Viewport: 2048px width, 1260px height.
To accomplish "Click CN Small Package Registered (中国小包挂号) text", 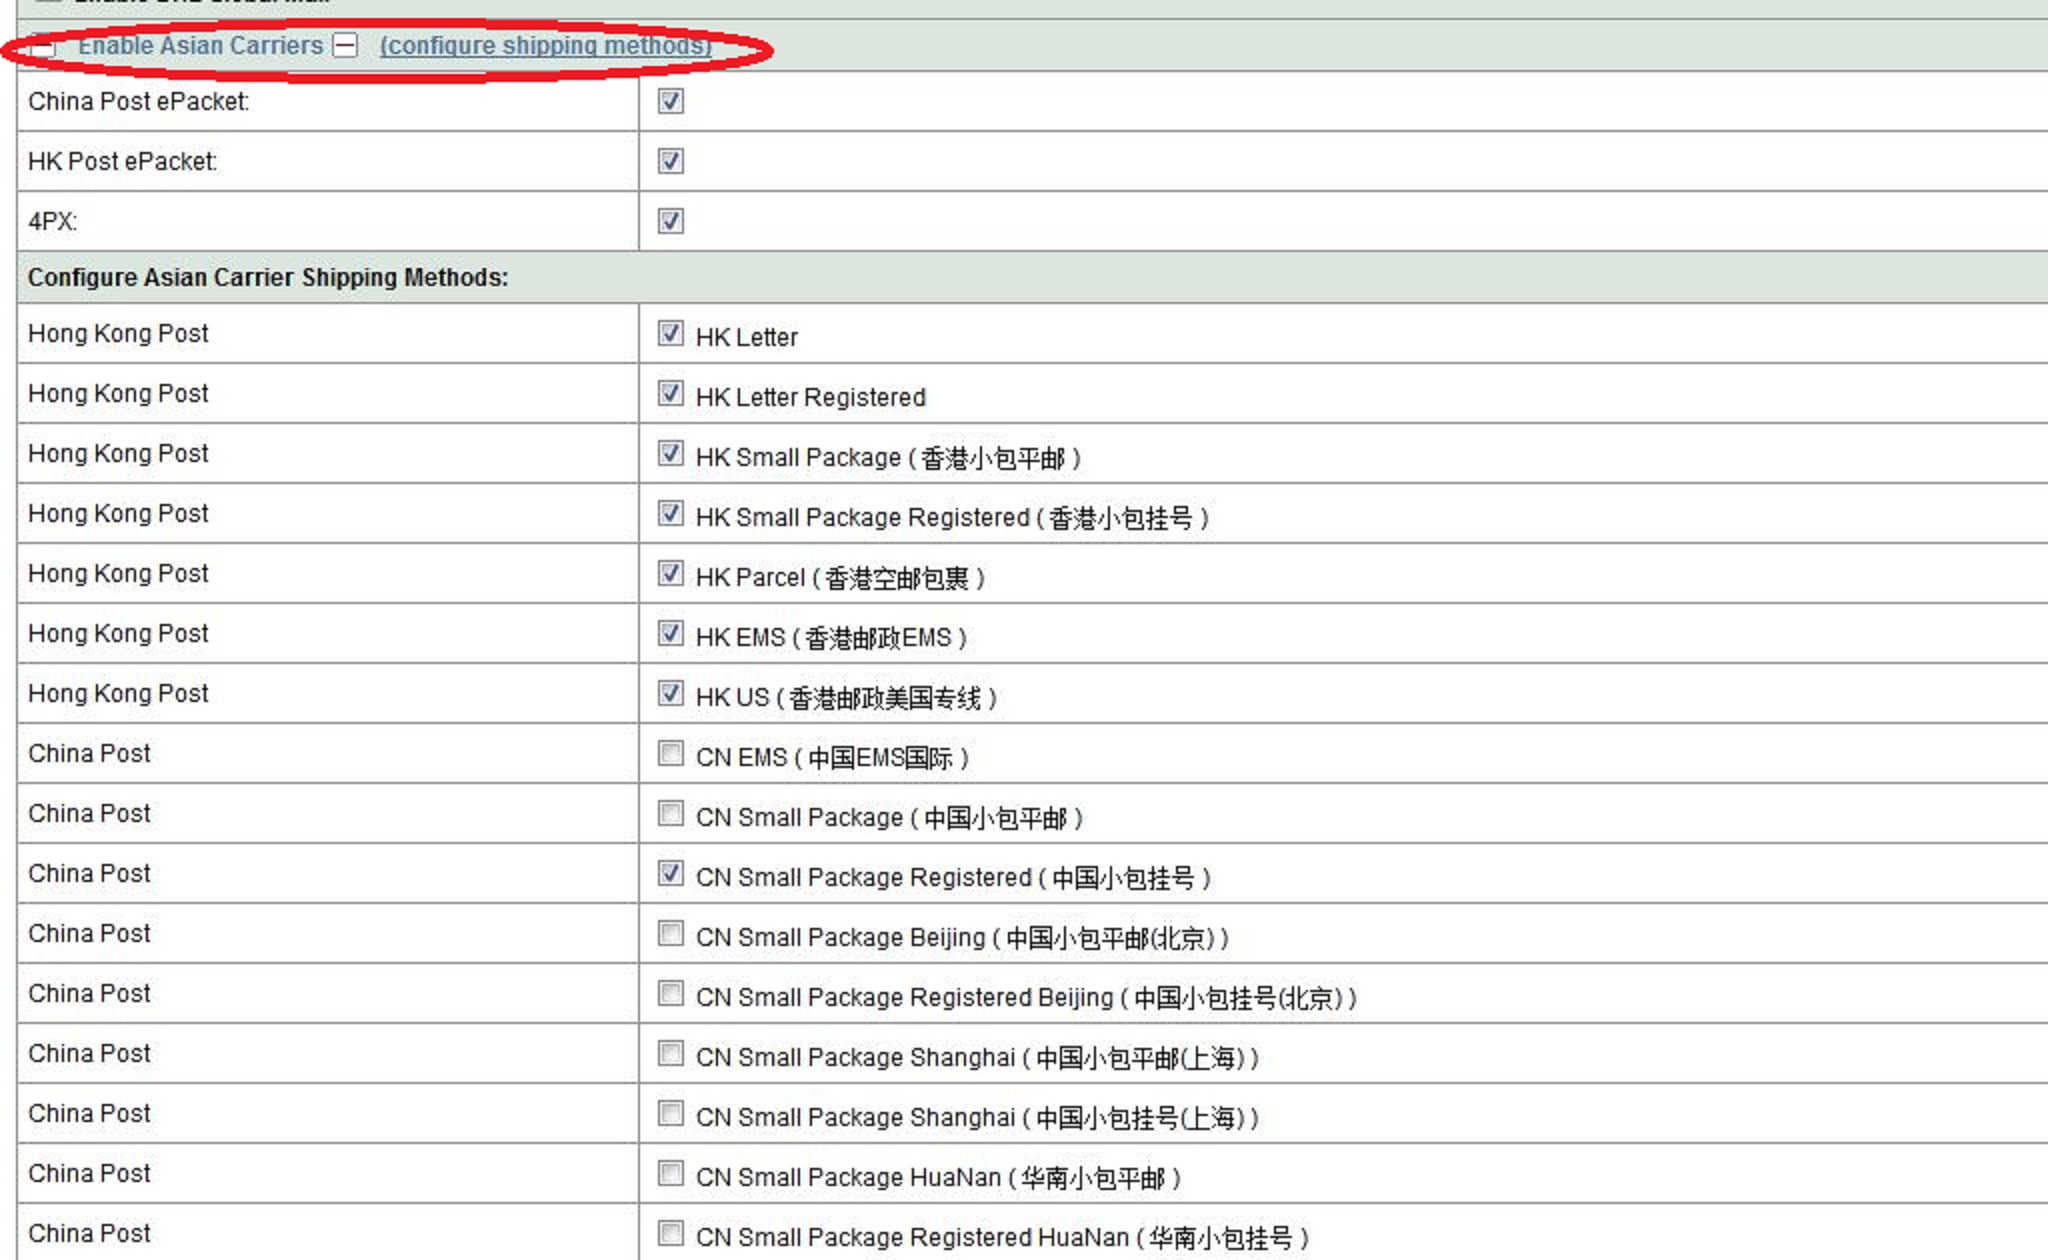I will 953,877.
